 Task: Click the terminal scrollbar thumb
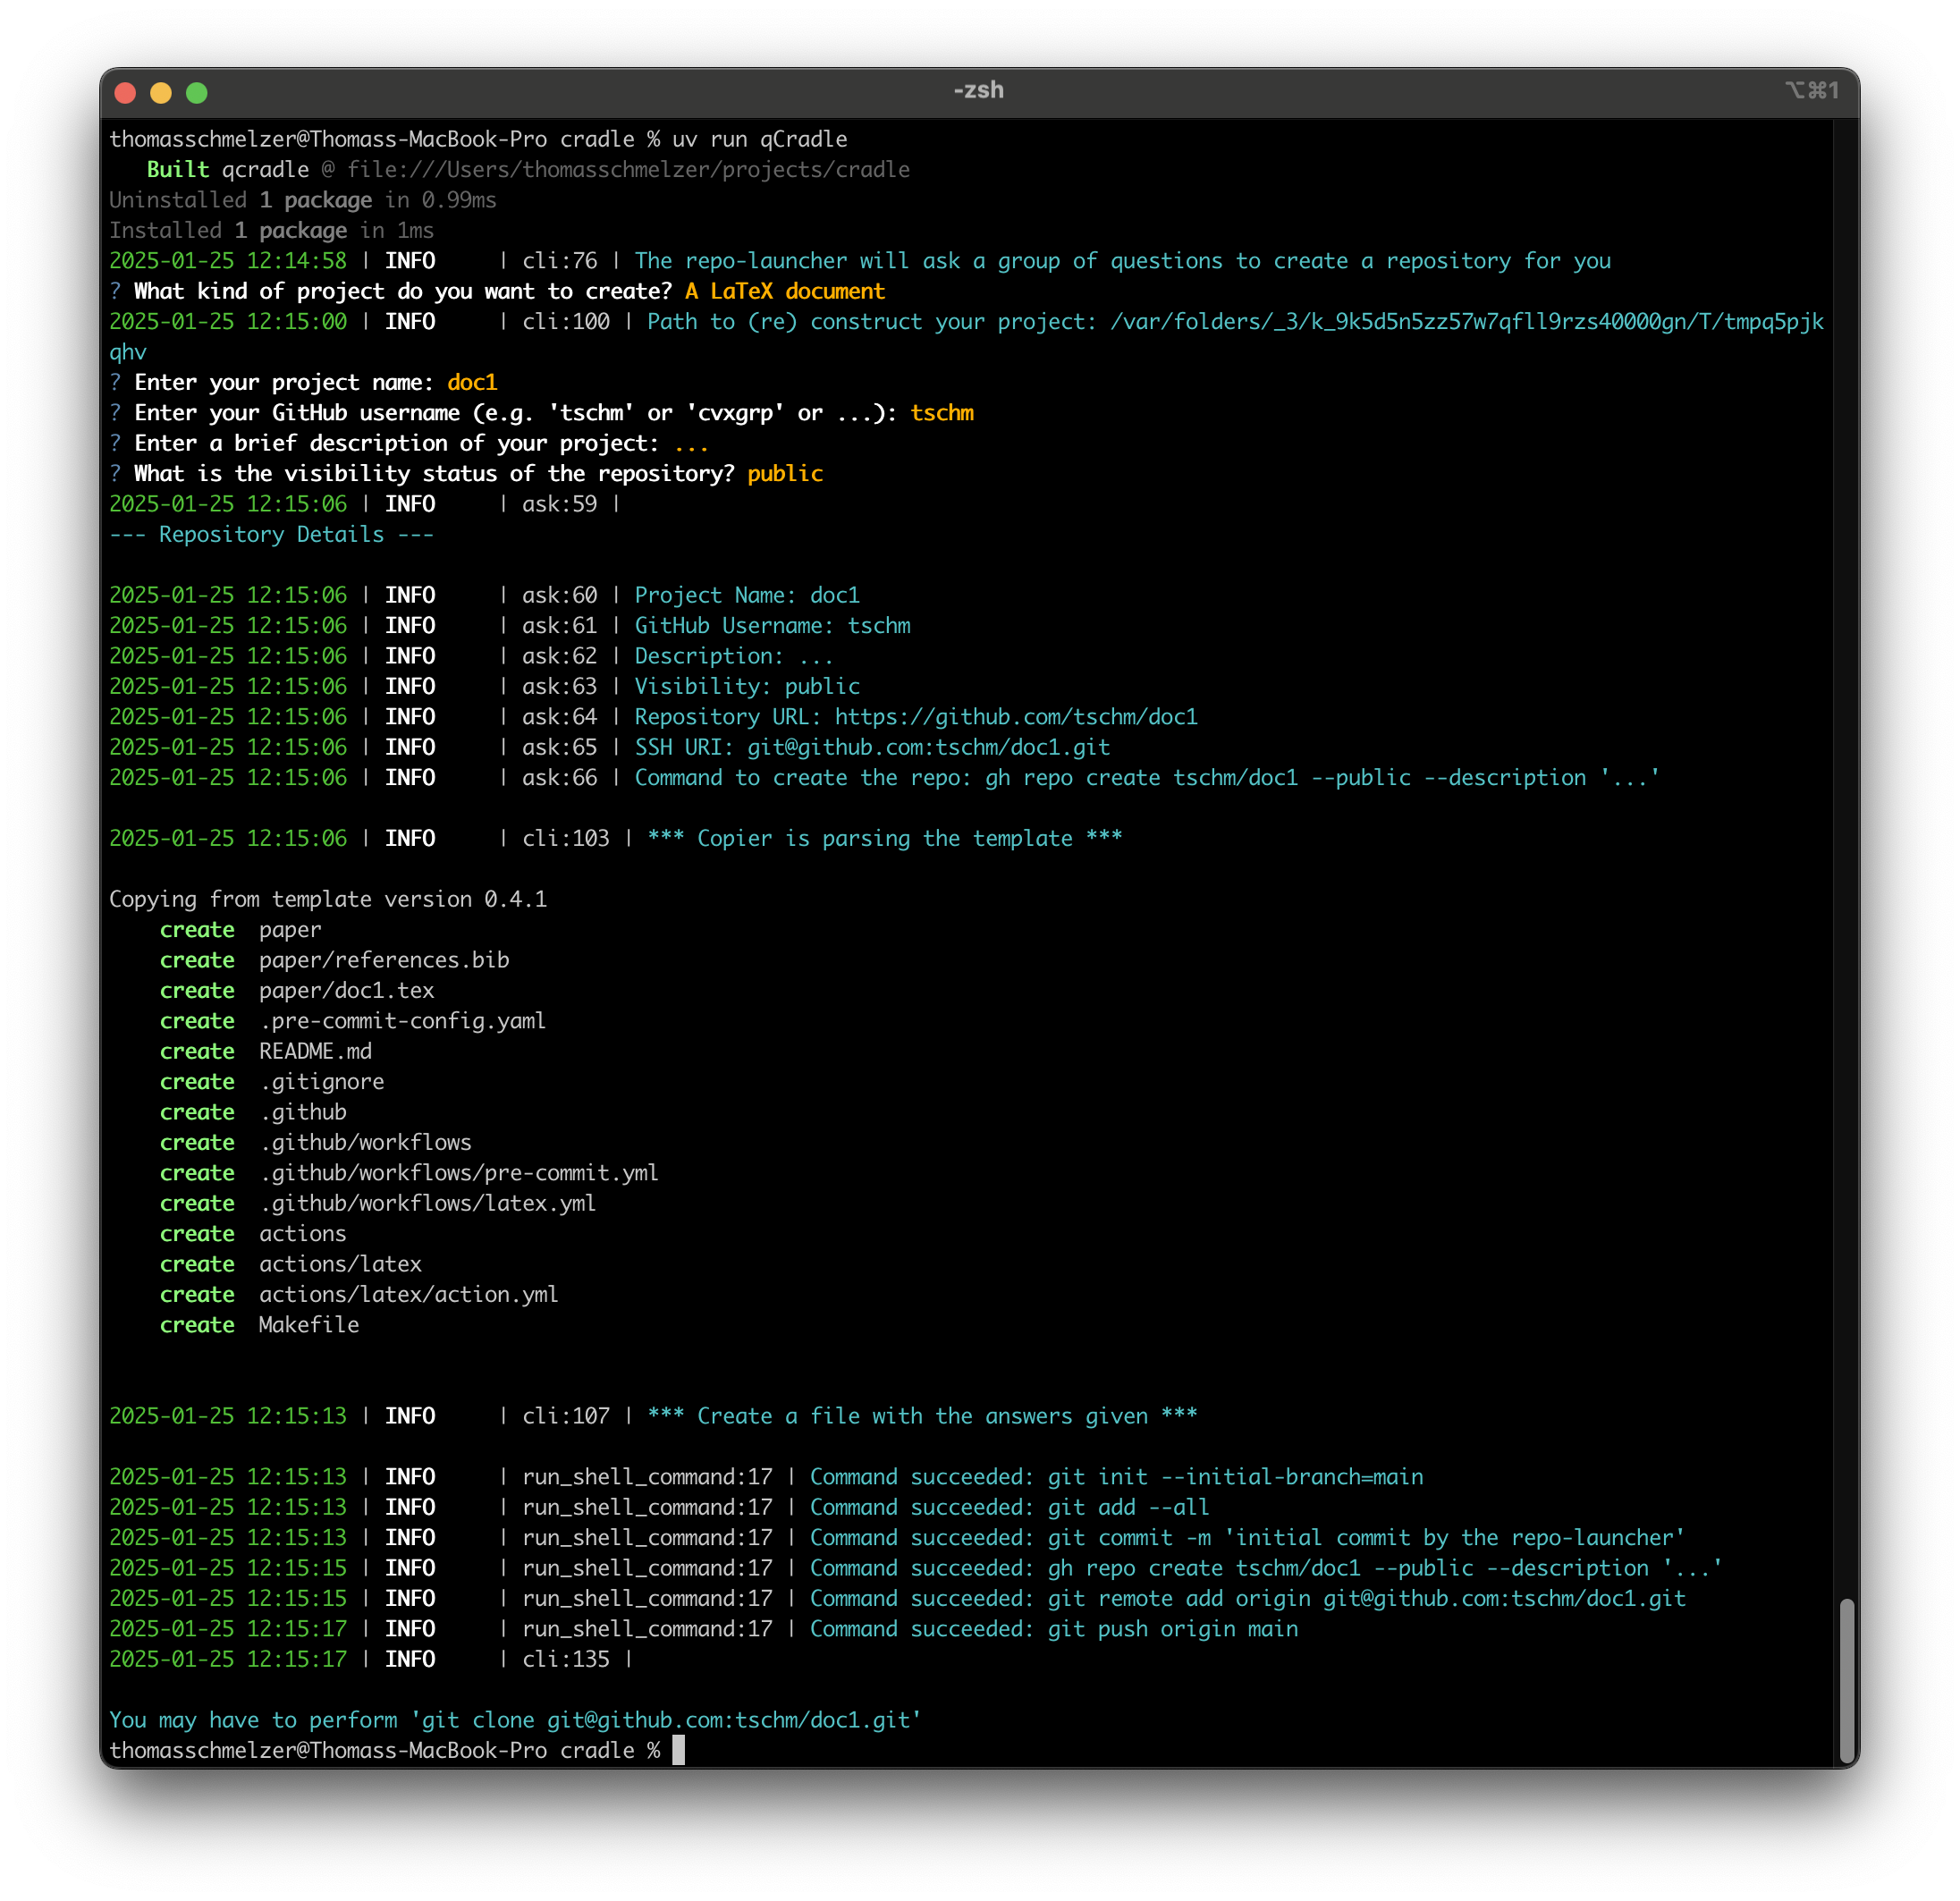pyautogui.click(x=1846, y=1680)
